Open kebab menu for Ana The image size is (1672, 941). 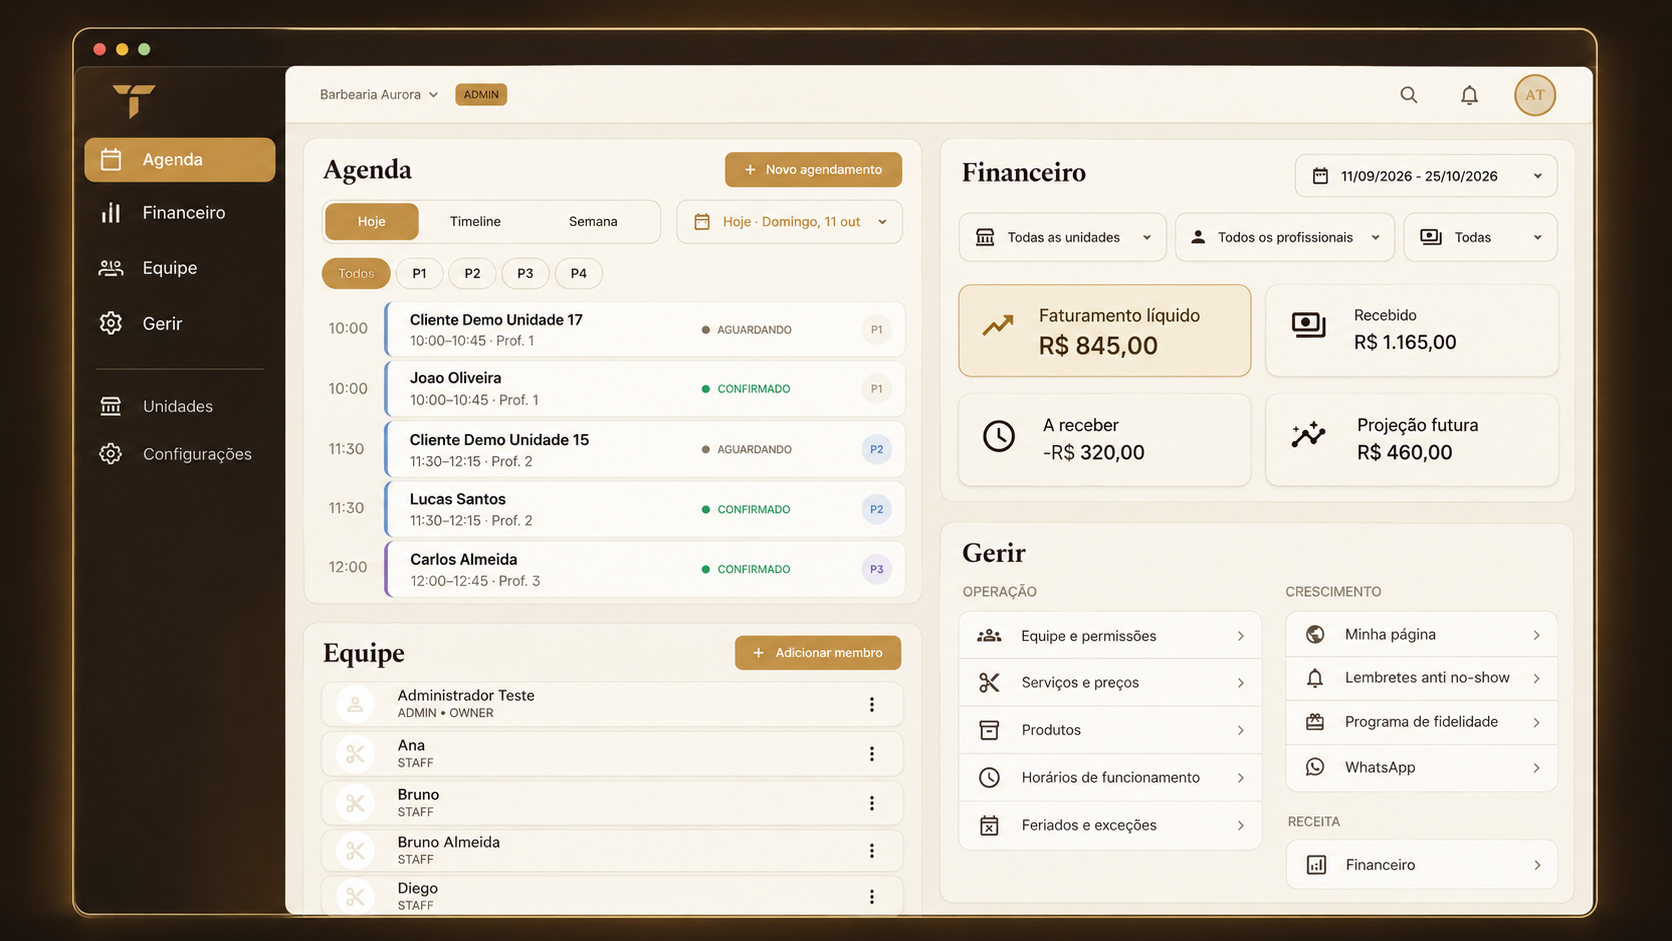(x=872, y=754)
